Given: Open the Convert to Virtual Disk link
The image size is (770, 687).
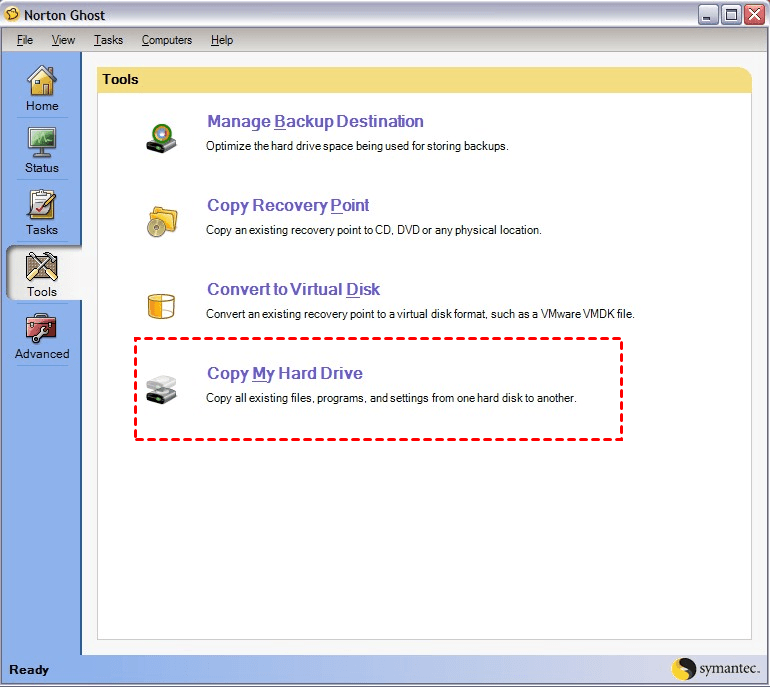Looking at the screenshot, I should [x=293, y=289].
